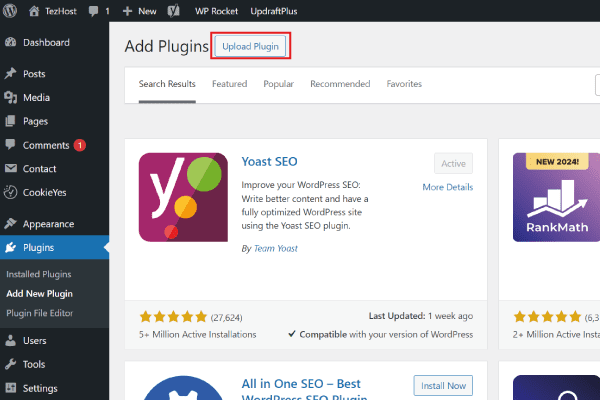
Task: Open All in One SEO logo thumbnail
Action: [183, 388]
